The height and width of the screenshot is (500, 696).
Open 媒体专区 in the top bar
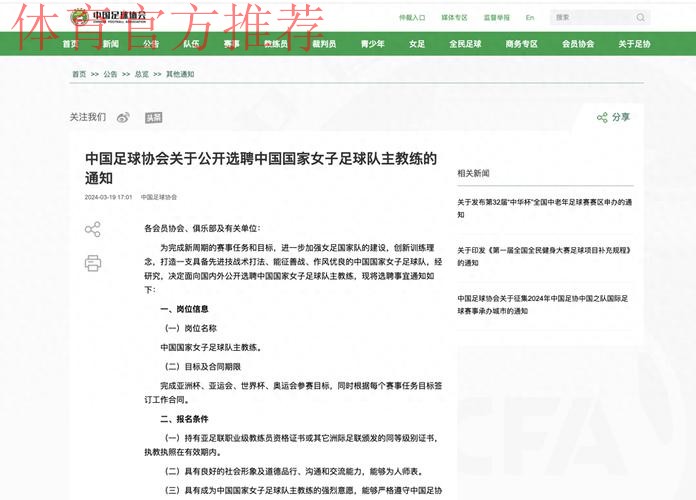(x=454, y=18)
